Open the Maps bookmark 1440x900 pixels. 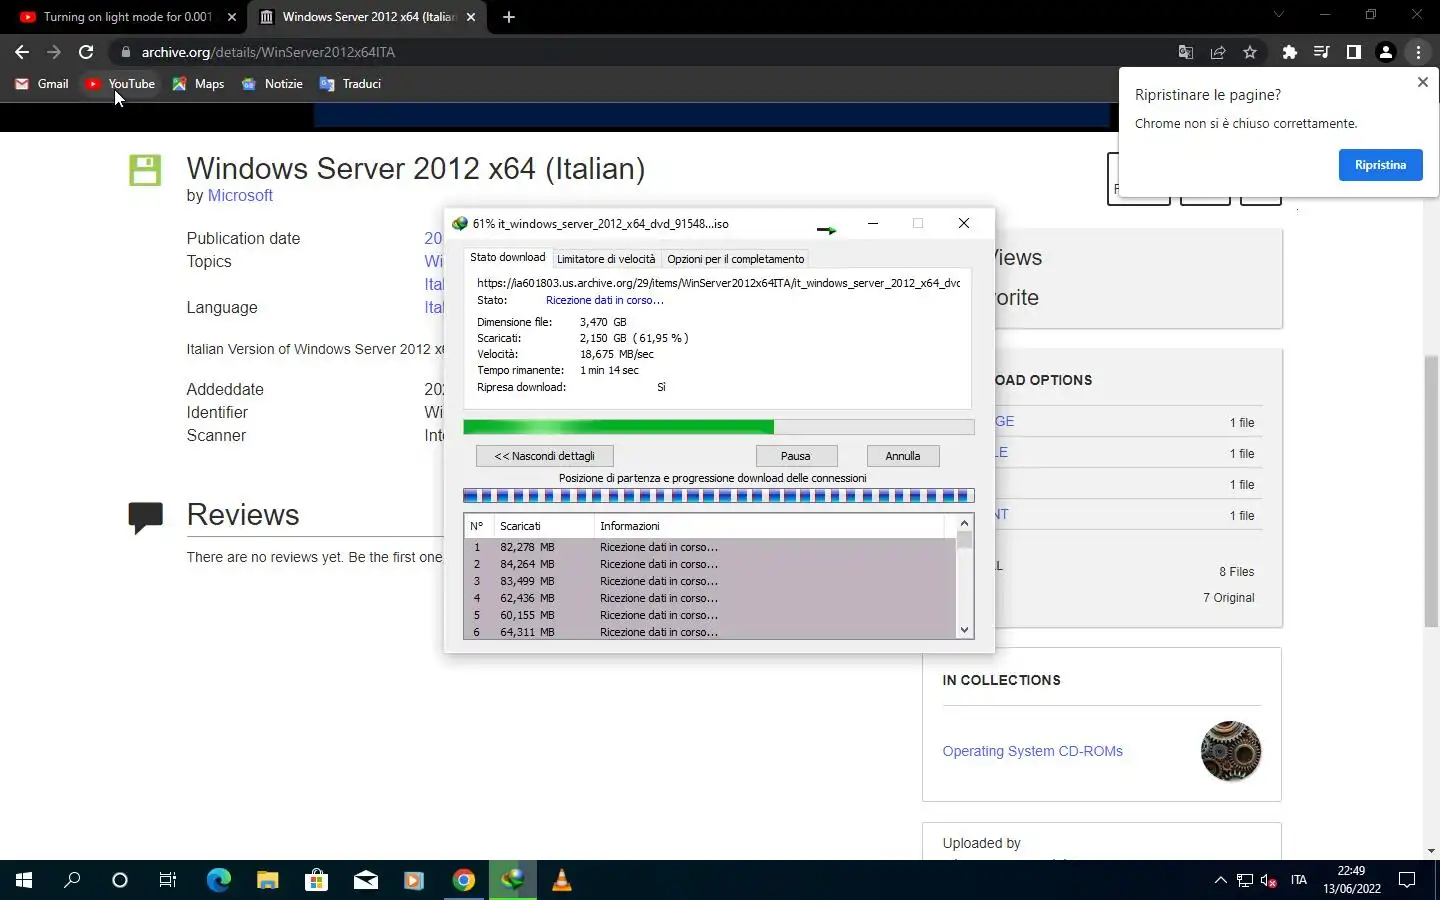pos(198,84)
